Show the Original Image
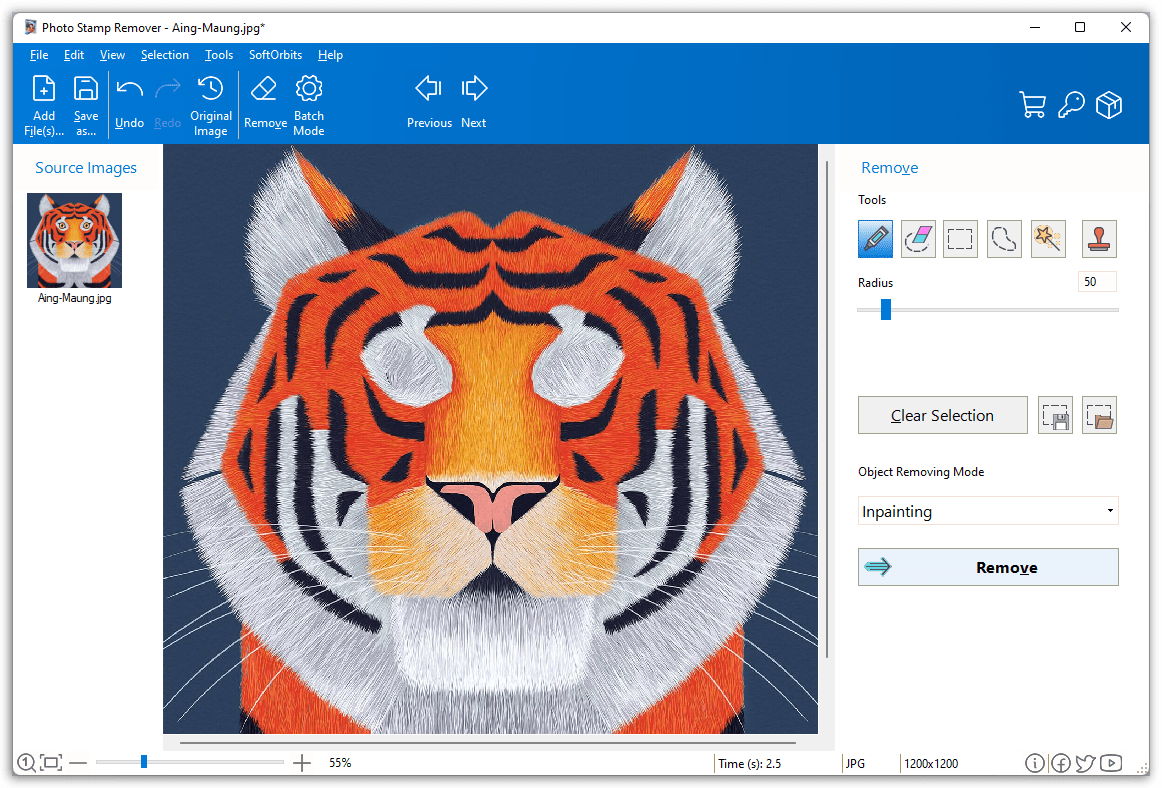Screen dimensions: 1162x788 [210, 105]
